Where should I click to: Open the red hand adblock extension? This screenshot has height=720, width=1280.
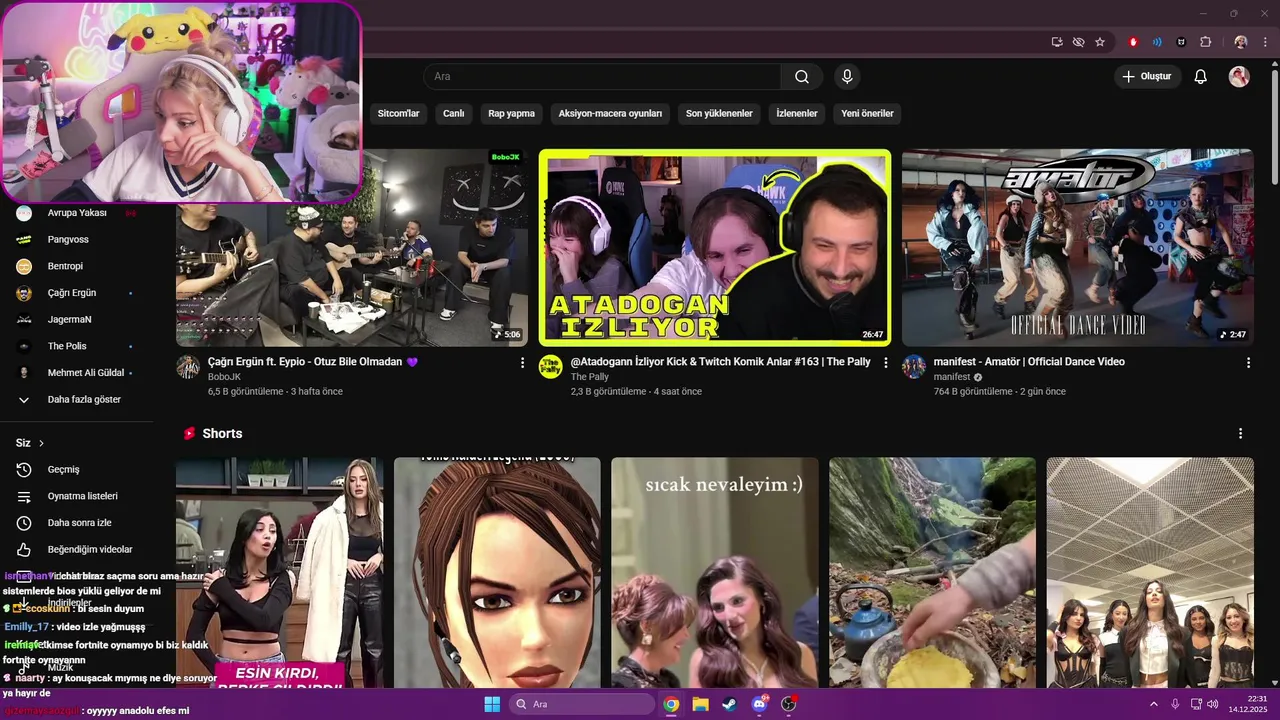pos(1133,42)
